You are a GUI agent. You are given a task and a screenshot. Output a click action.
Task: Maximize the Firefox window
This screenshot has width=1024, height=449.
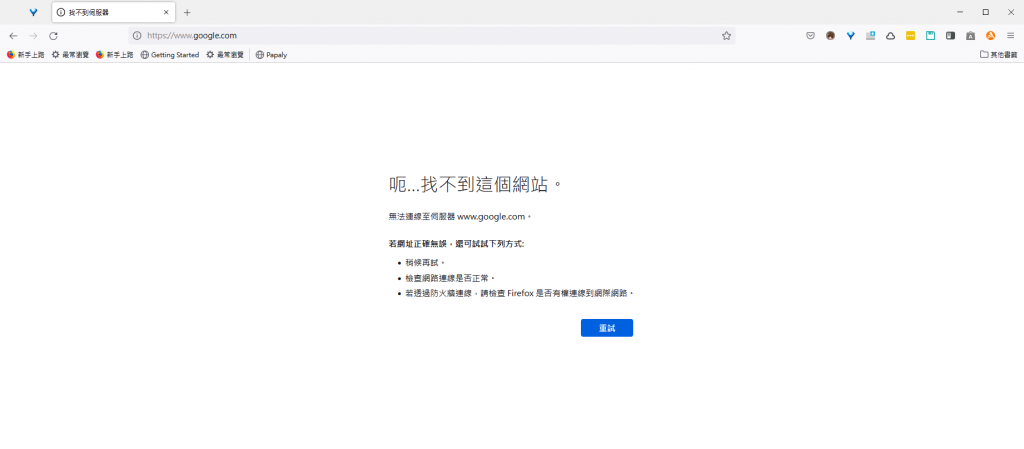[985, 12]
